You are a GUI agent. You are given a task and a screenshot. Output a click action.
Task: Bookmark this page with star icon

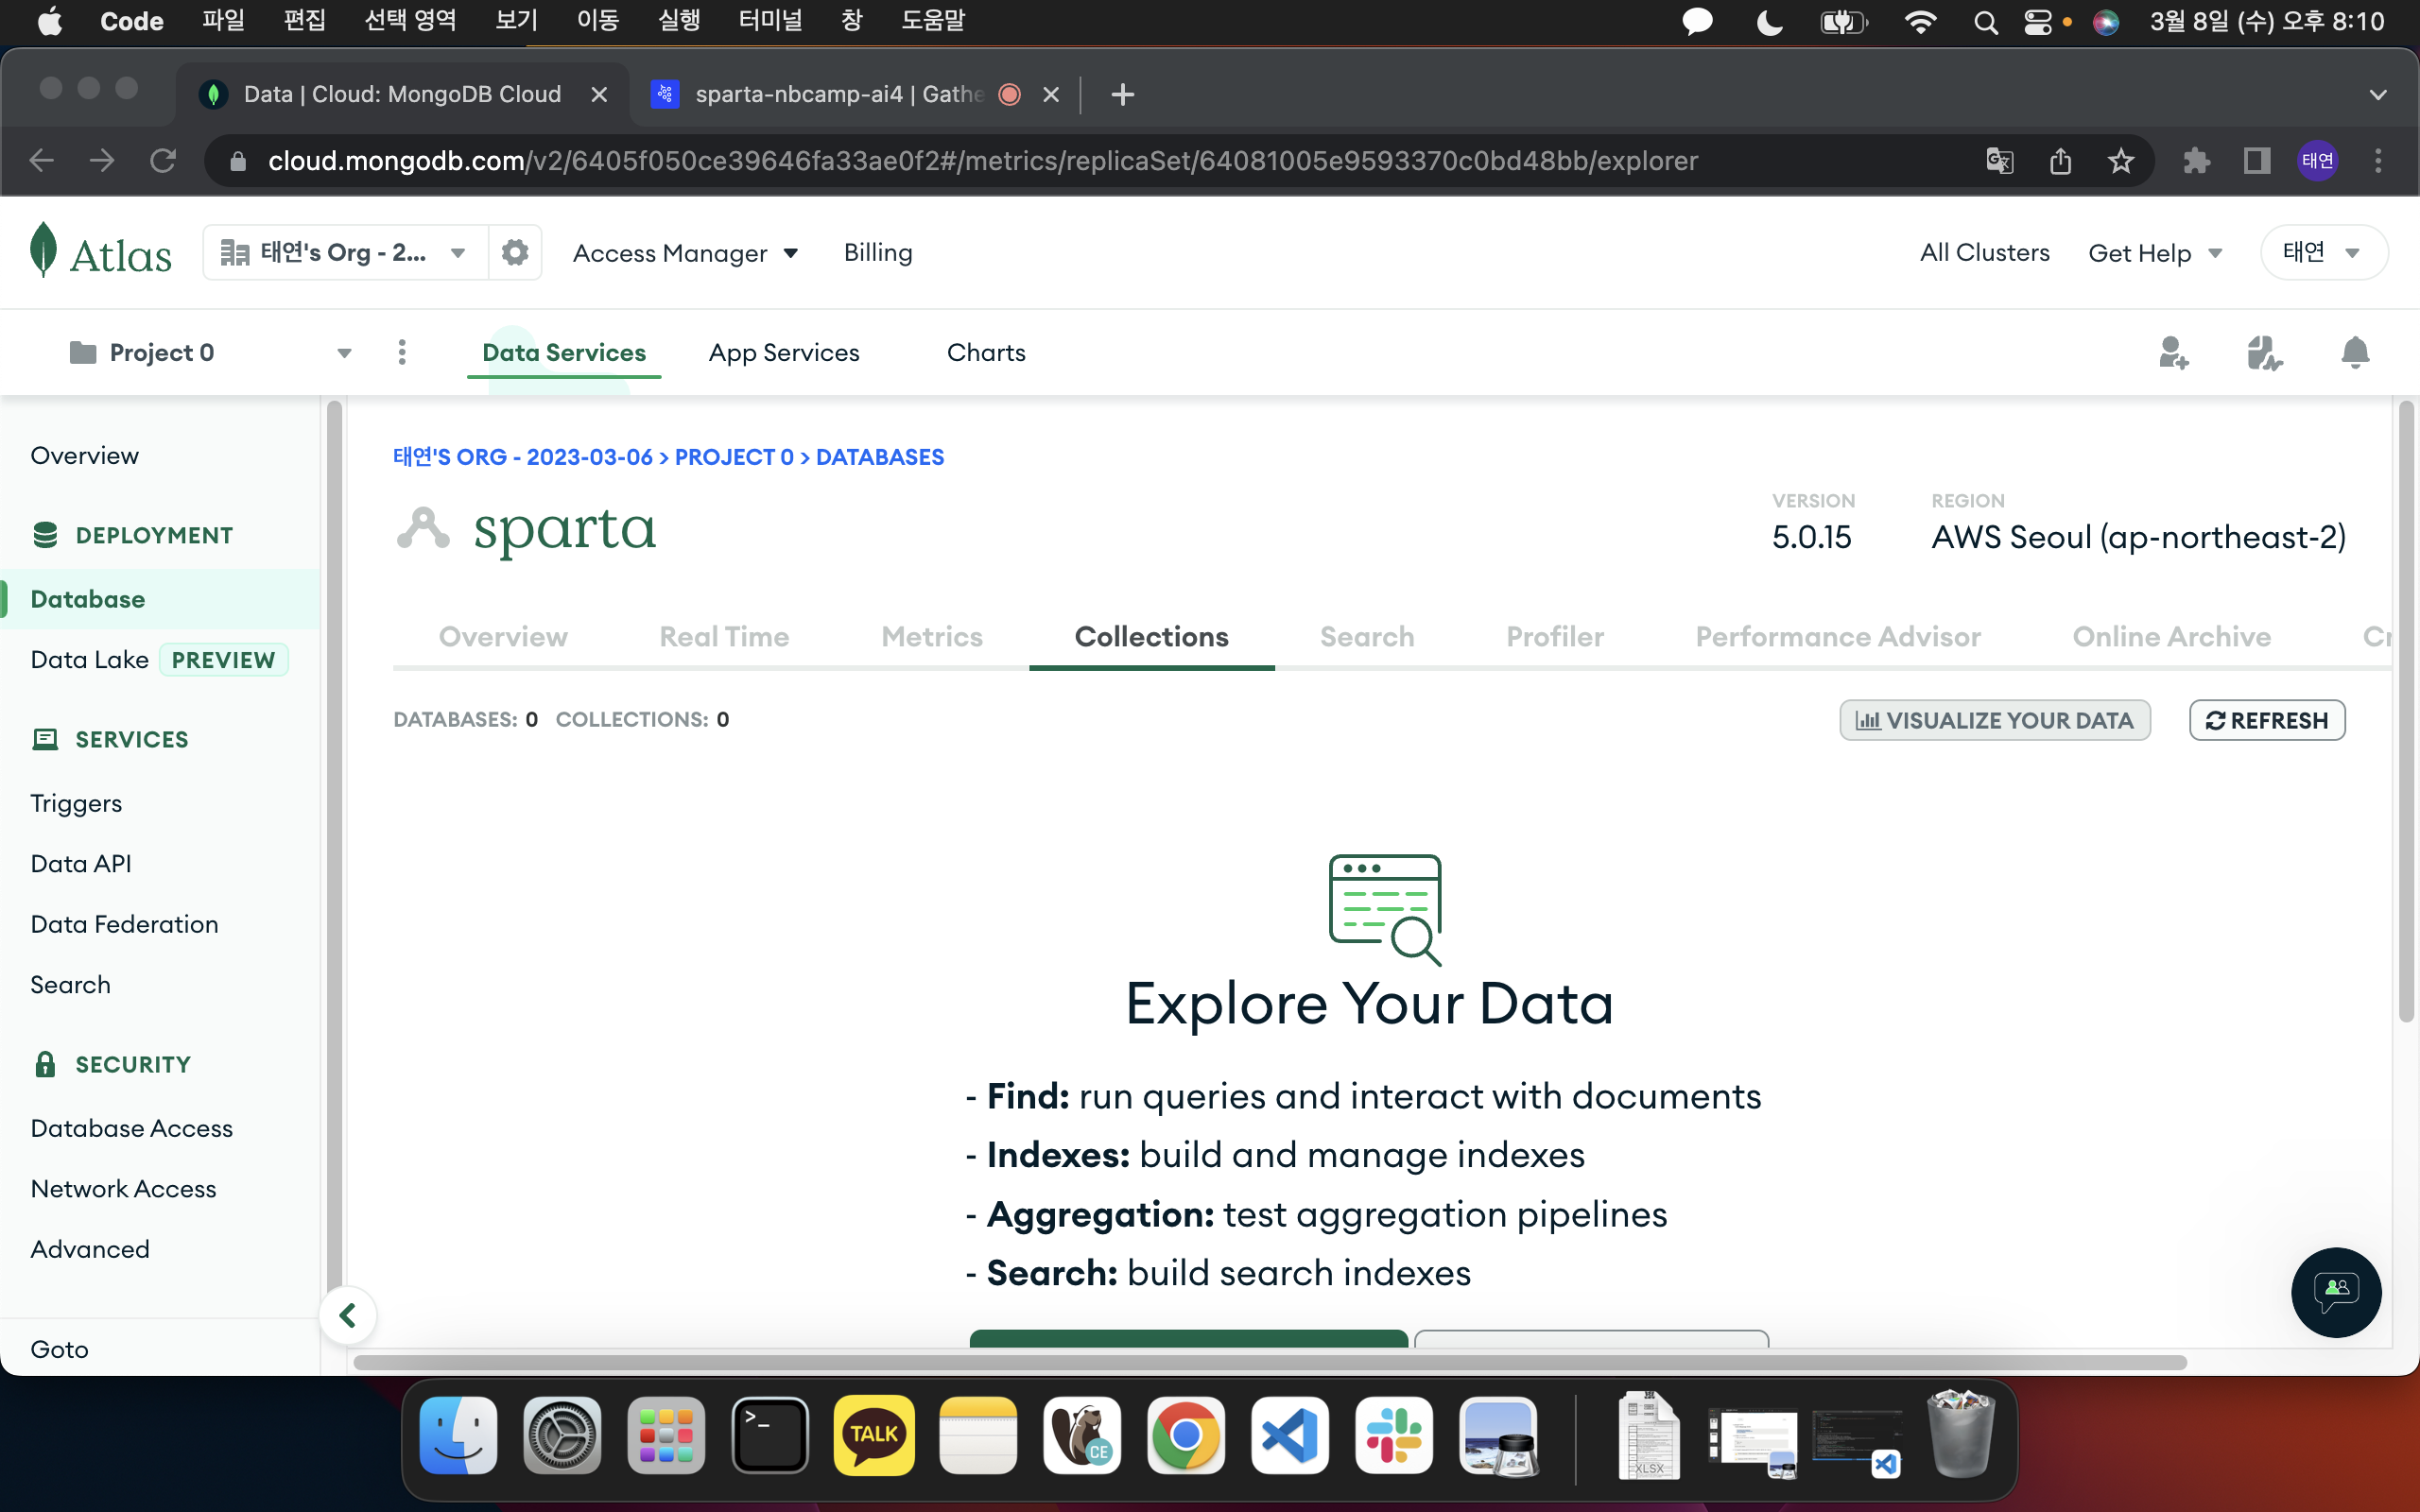2121,161
